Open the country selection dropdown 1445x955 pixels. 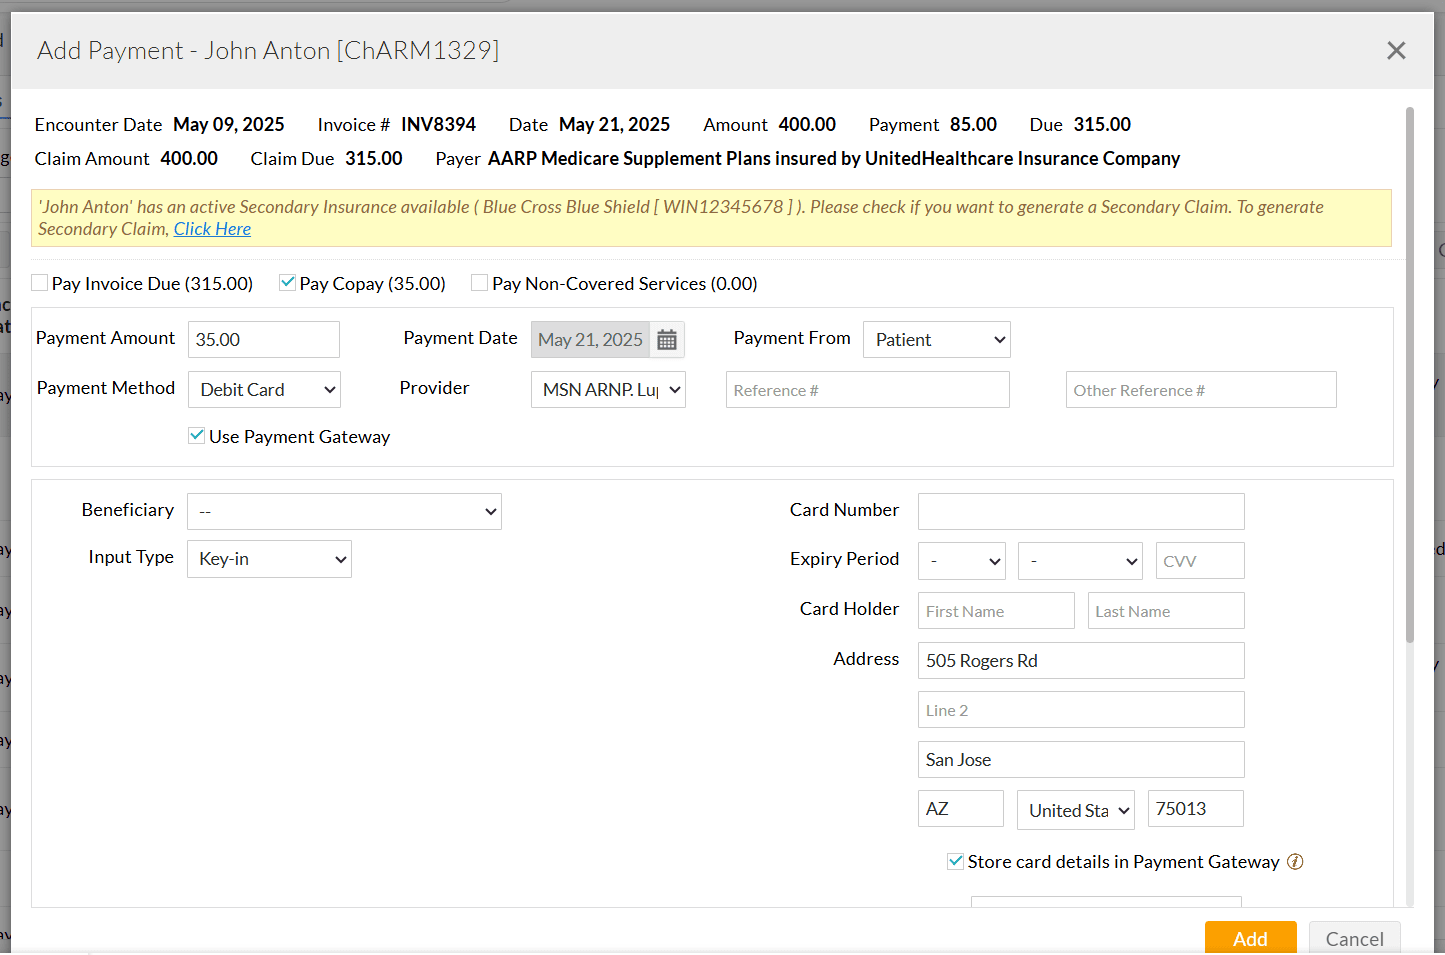1075,808
